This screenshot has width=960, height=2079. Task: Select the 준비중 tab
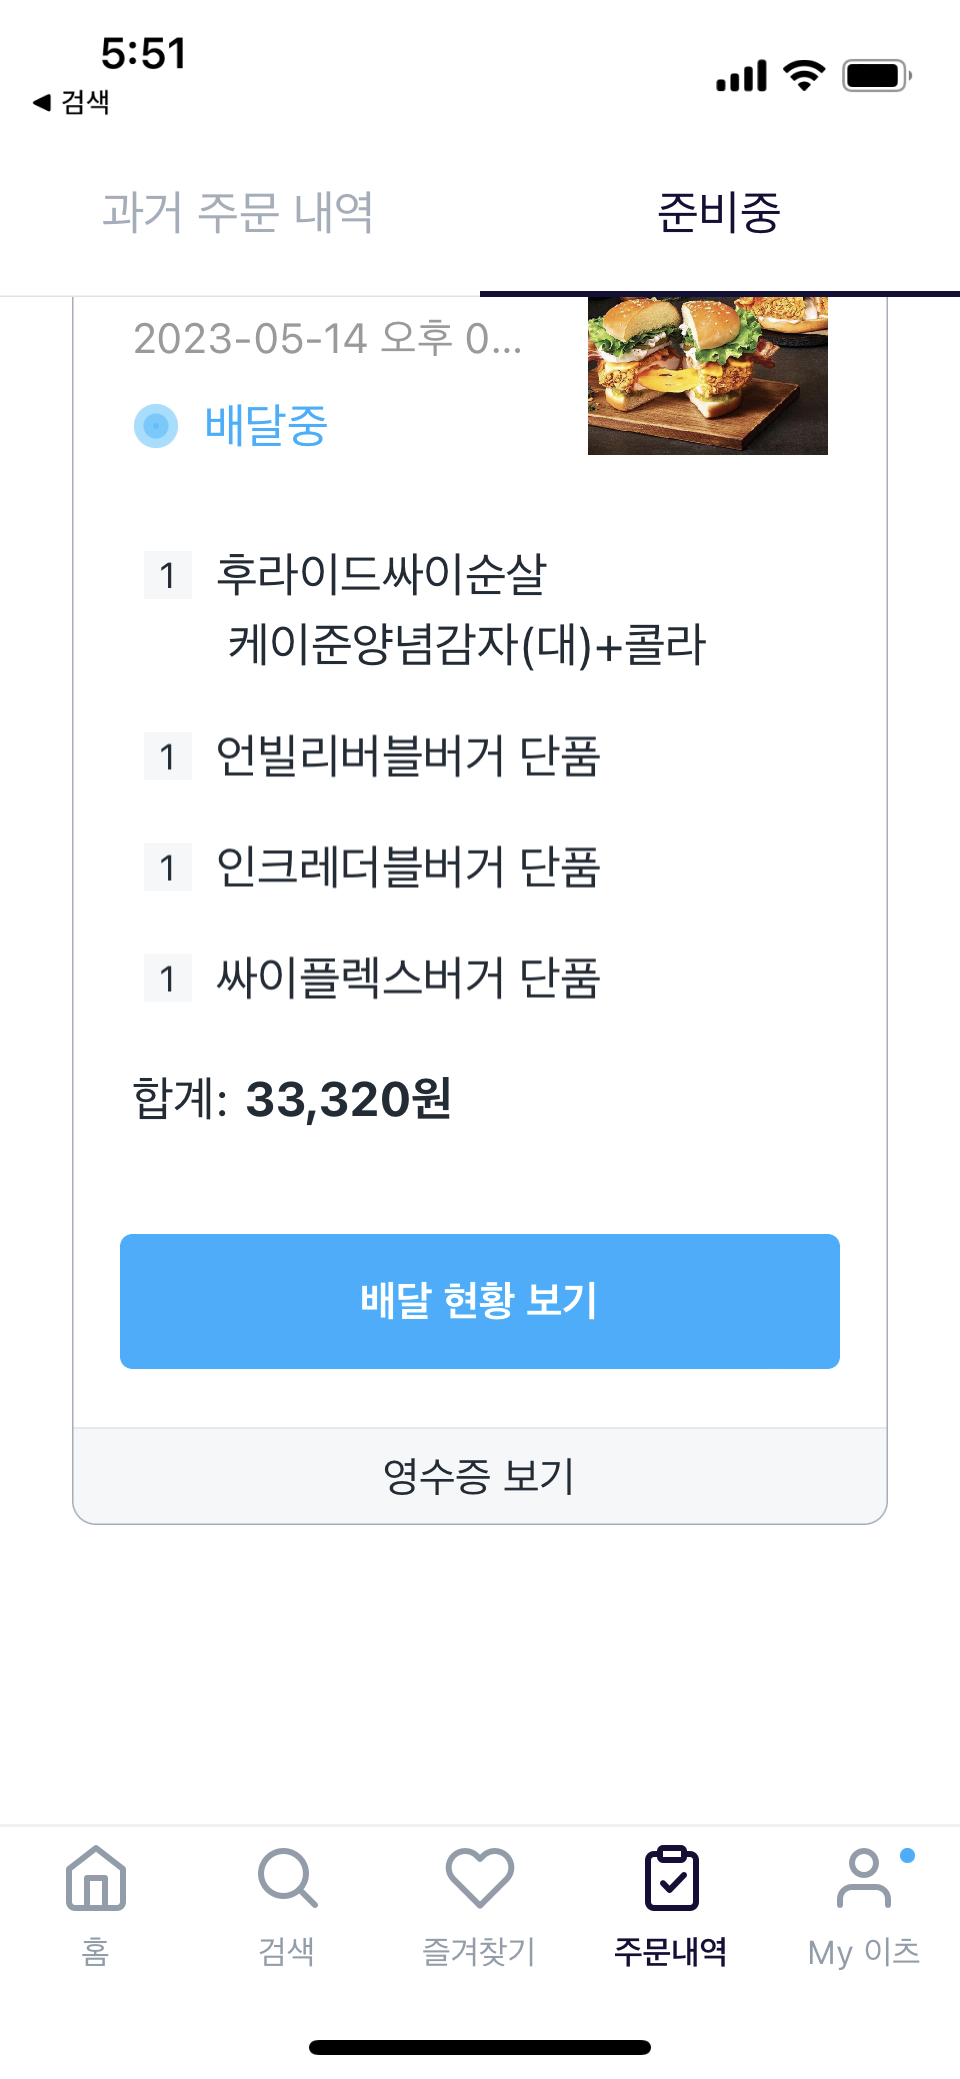[x=719, y=212]
